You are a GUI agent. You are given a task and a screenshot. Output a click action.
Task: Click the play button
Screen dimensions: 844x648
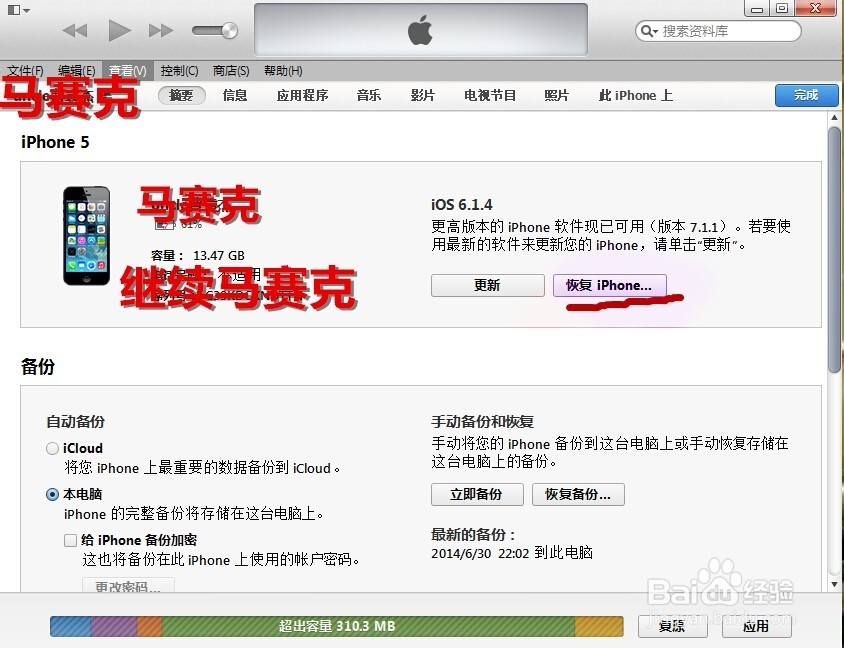pos(119,30)
